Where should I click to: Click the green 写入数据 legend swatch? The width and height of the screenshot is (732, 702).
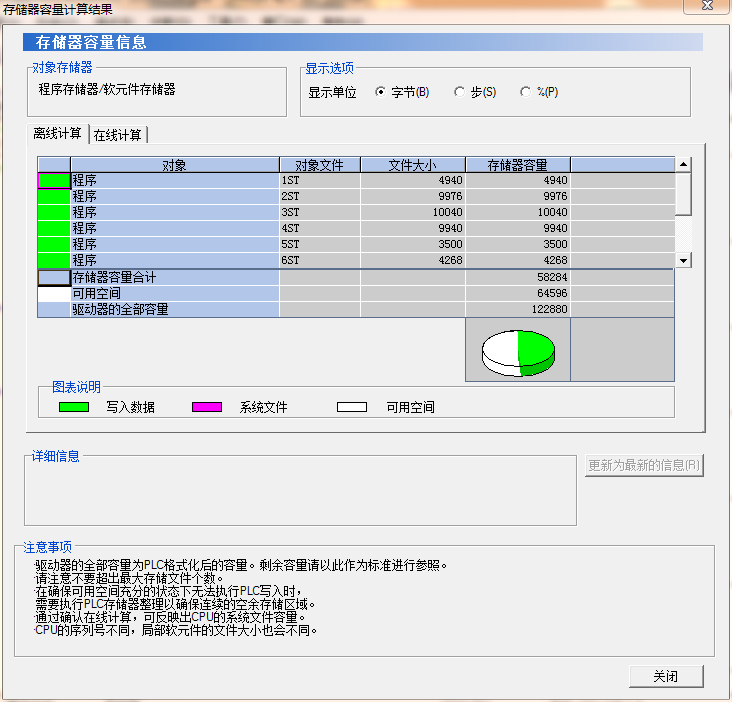(x=74, y=407)
